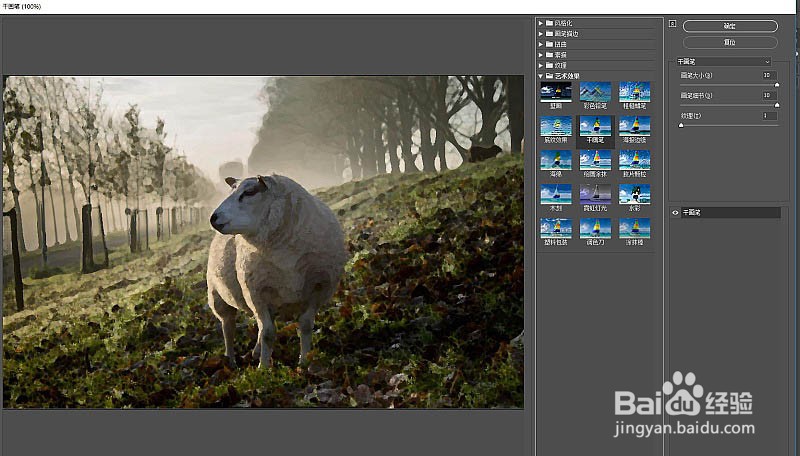The width and height of the screenshot is (800, 456).
Task: Select the 壁画 (Fresco) filter thumbnail
Action: coord(556,92)
